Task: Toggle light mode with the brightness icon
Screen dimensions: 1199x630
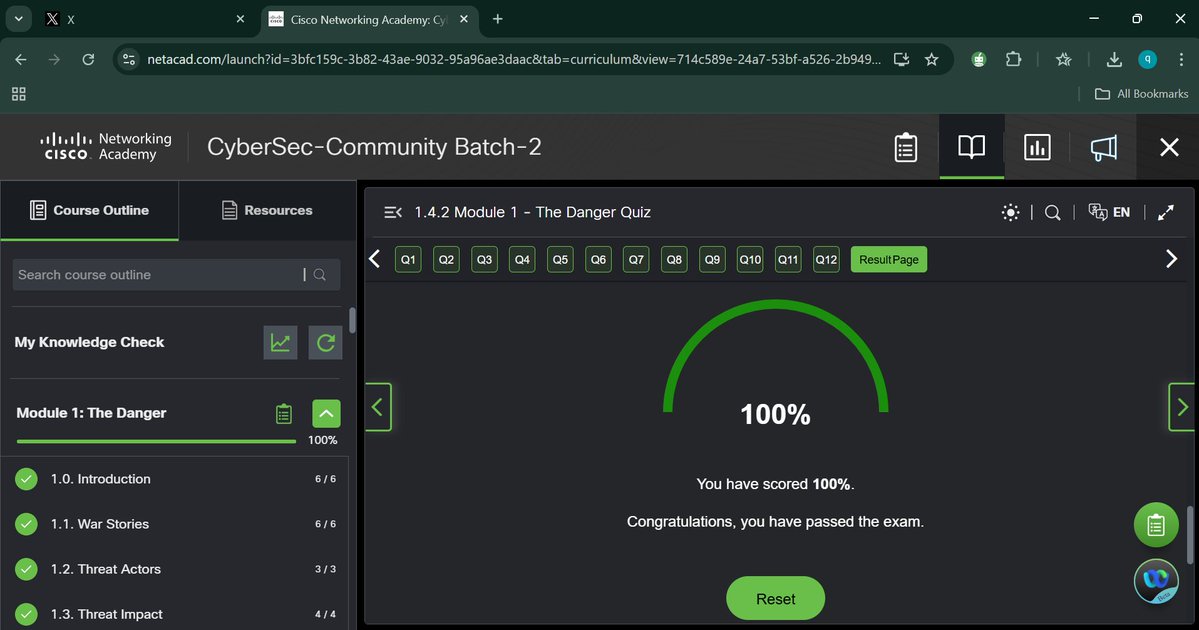Action: 1009,212
